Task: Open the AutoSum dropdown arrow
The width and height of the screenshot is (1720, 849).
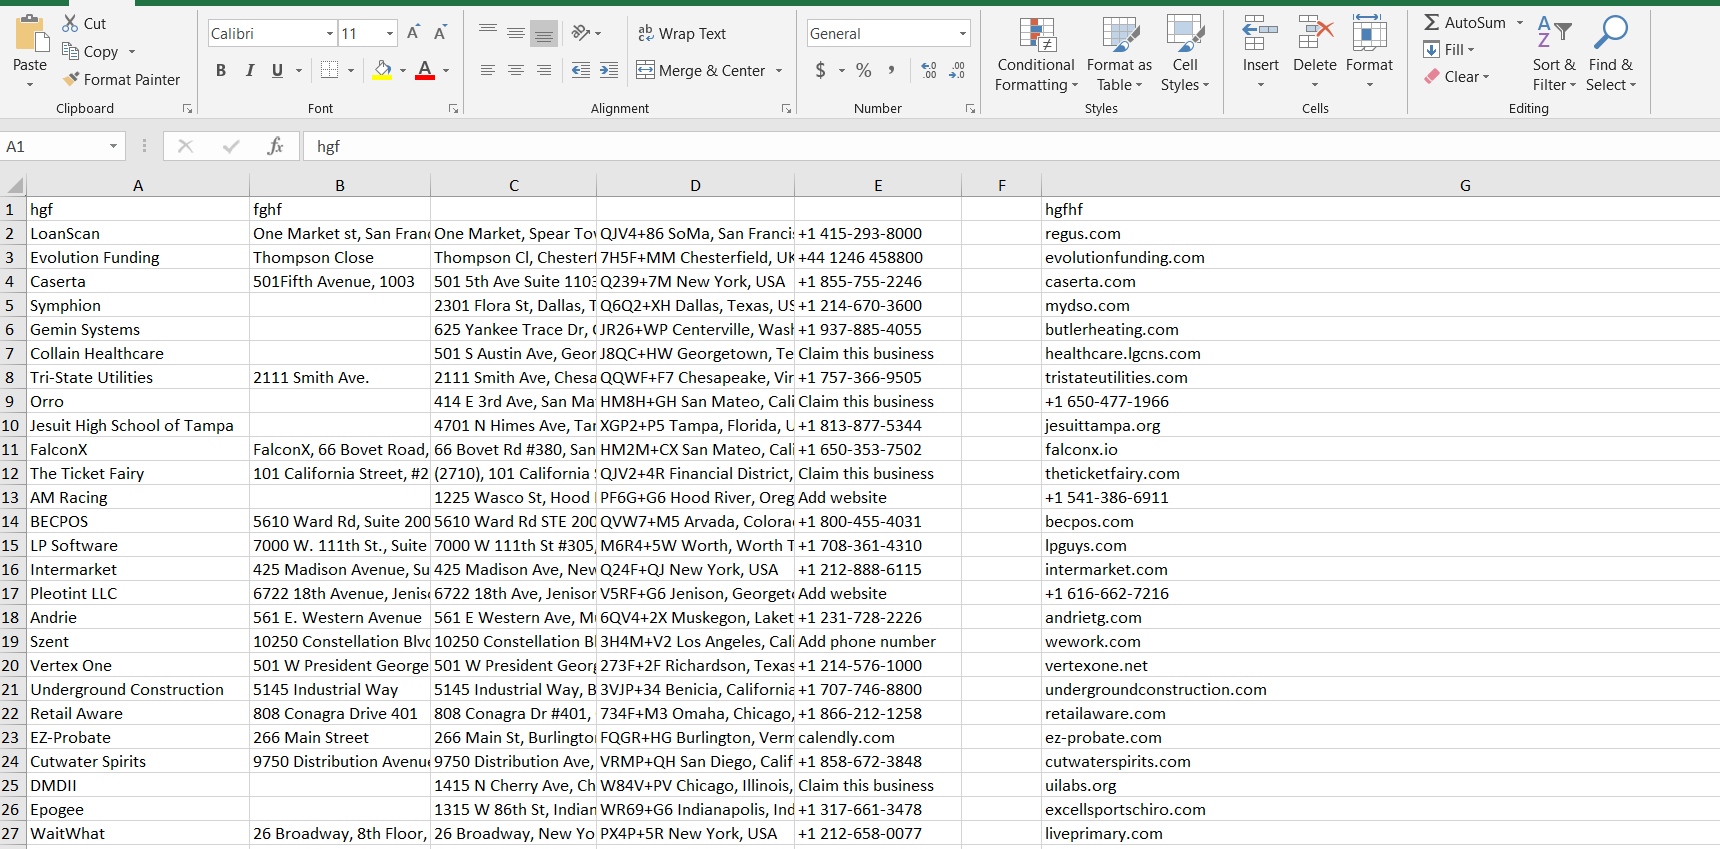Action: point(1520,22)
